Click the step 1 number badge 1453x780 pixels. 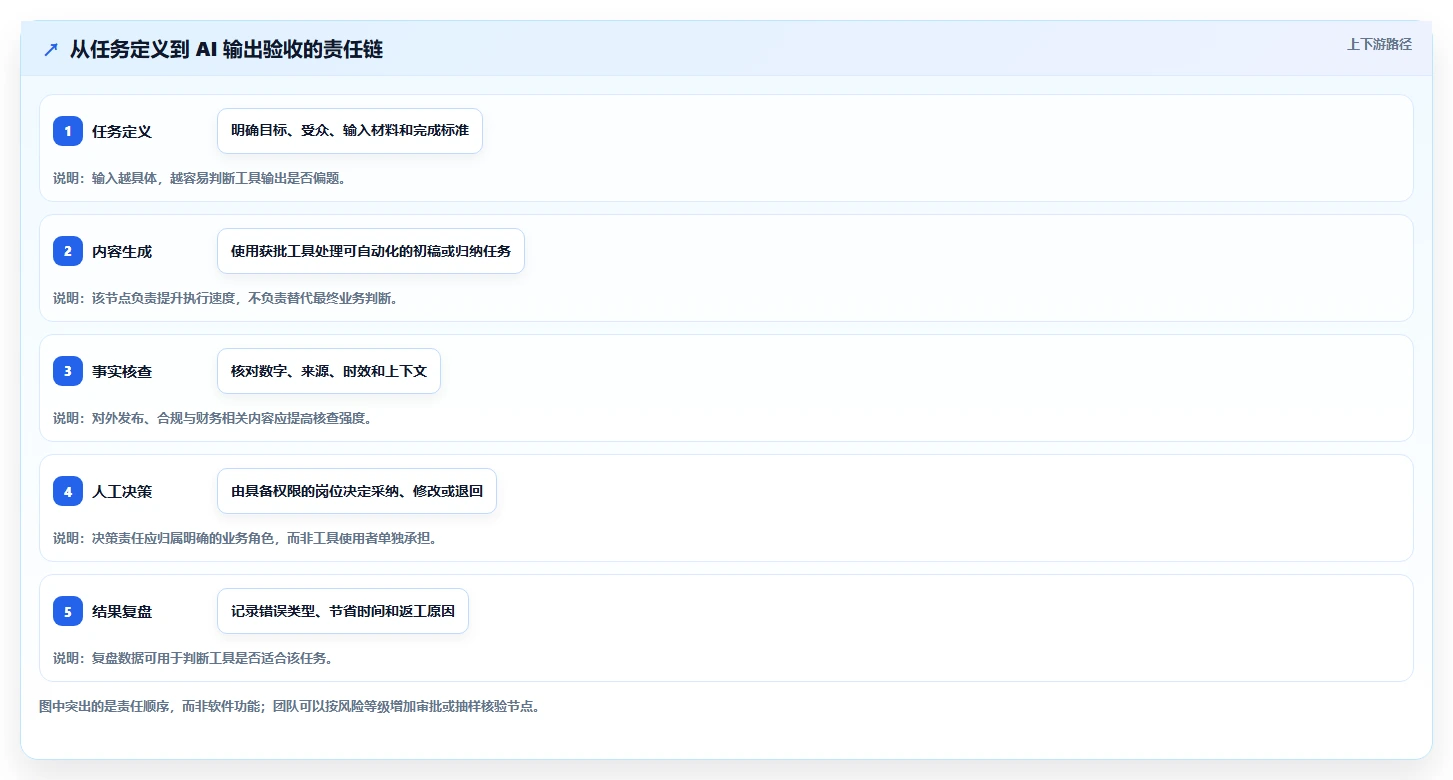click(68, 131)
